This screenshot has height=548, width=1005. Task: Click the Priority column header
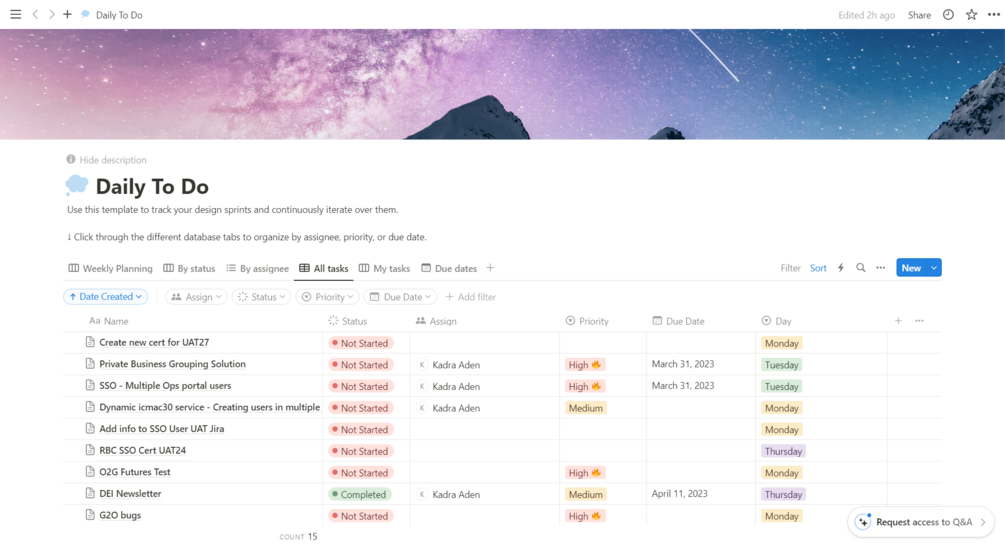click(587, 321)
